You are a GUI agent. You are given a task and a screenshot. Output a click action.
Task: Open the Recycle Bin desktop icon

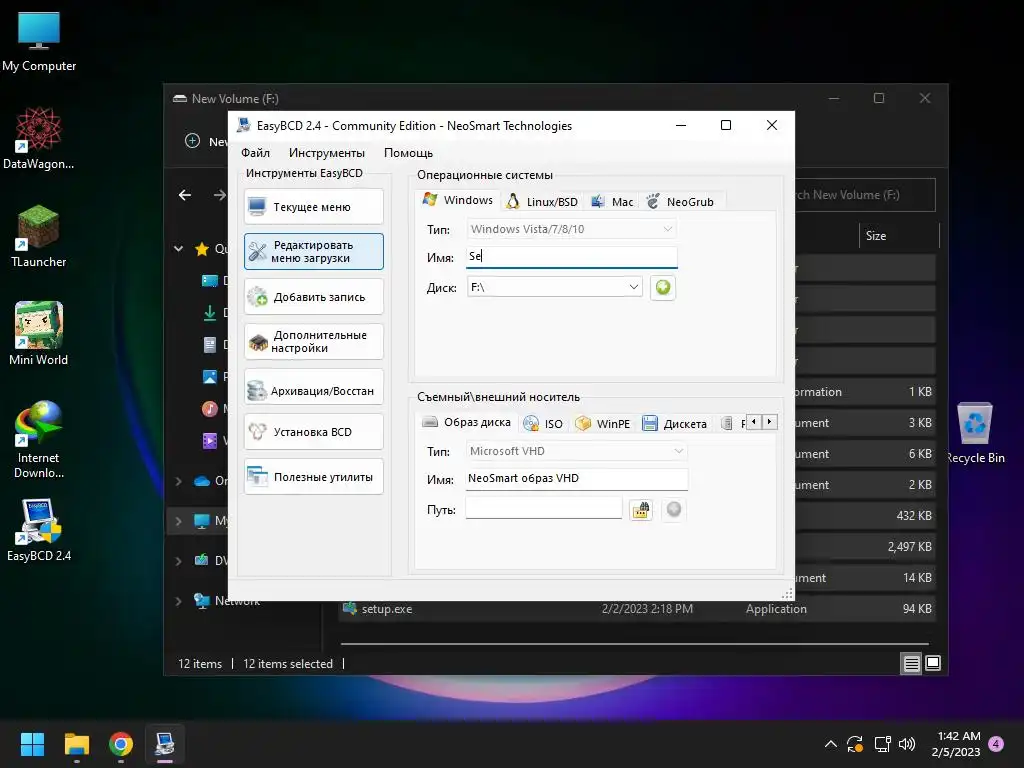click(x=975, y=432)
